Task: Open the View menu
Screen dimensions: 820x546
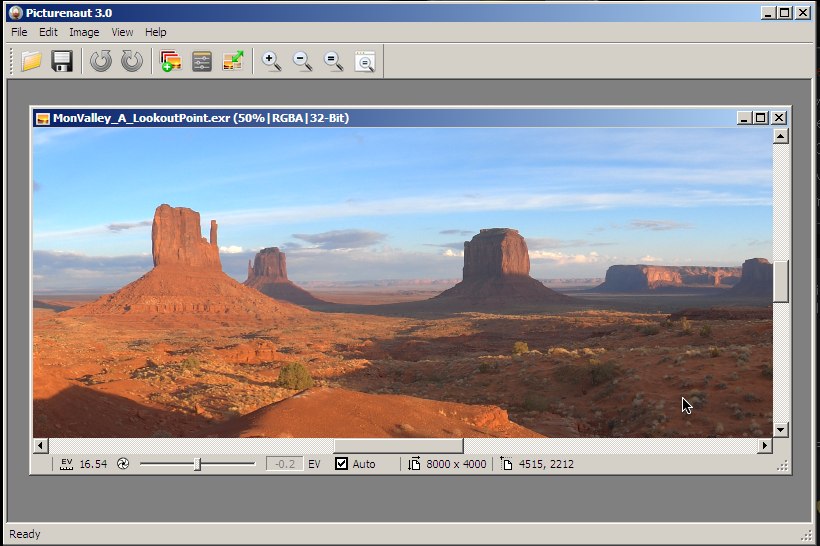Action: click(122, 32)
